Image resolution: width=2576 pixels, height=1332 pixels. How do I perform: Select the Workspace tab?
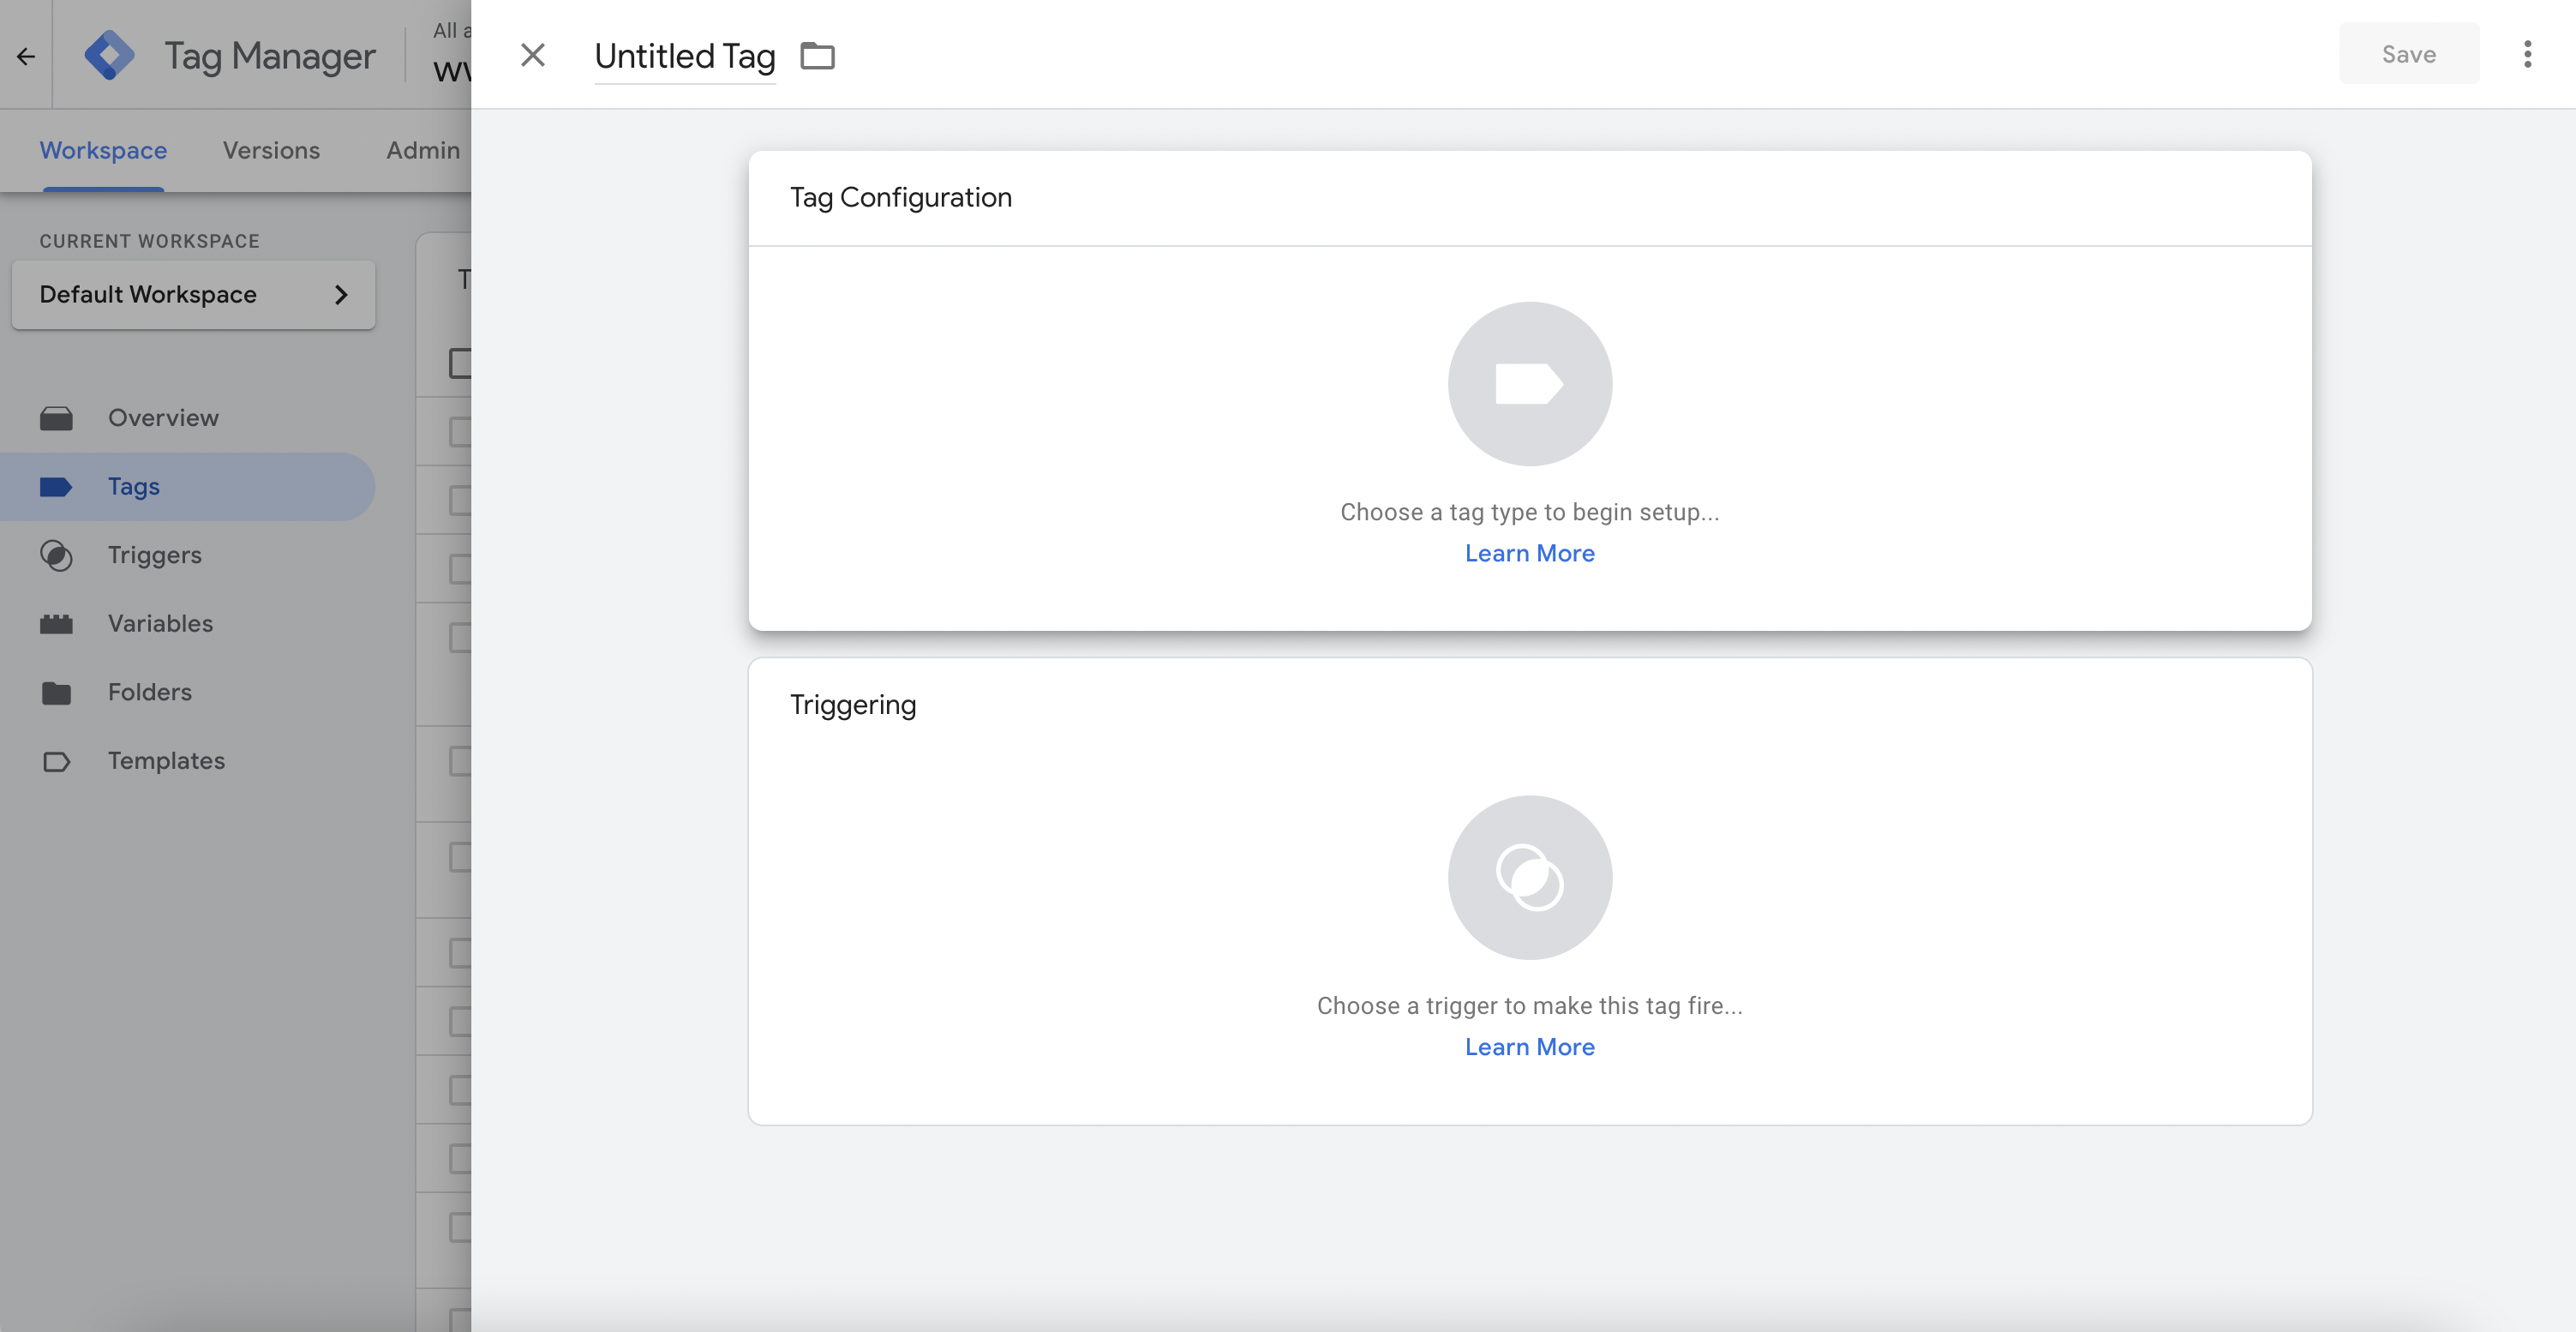(103, 150)
